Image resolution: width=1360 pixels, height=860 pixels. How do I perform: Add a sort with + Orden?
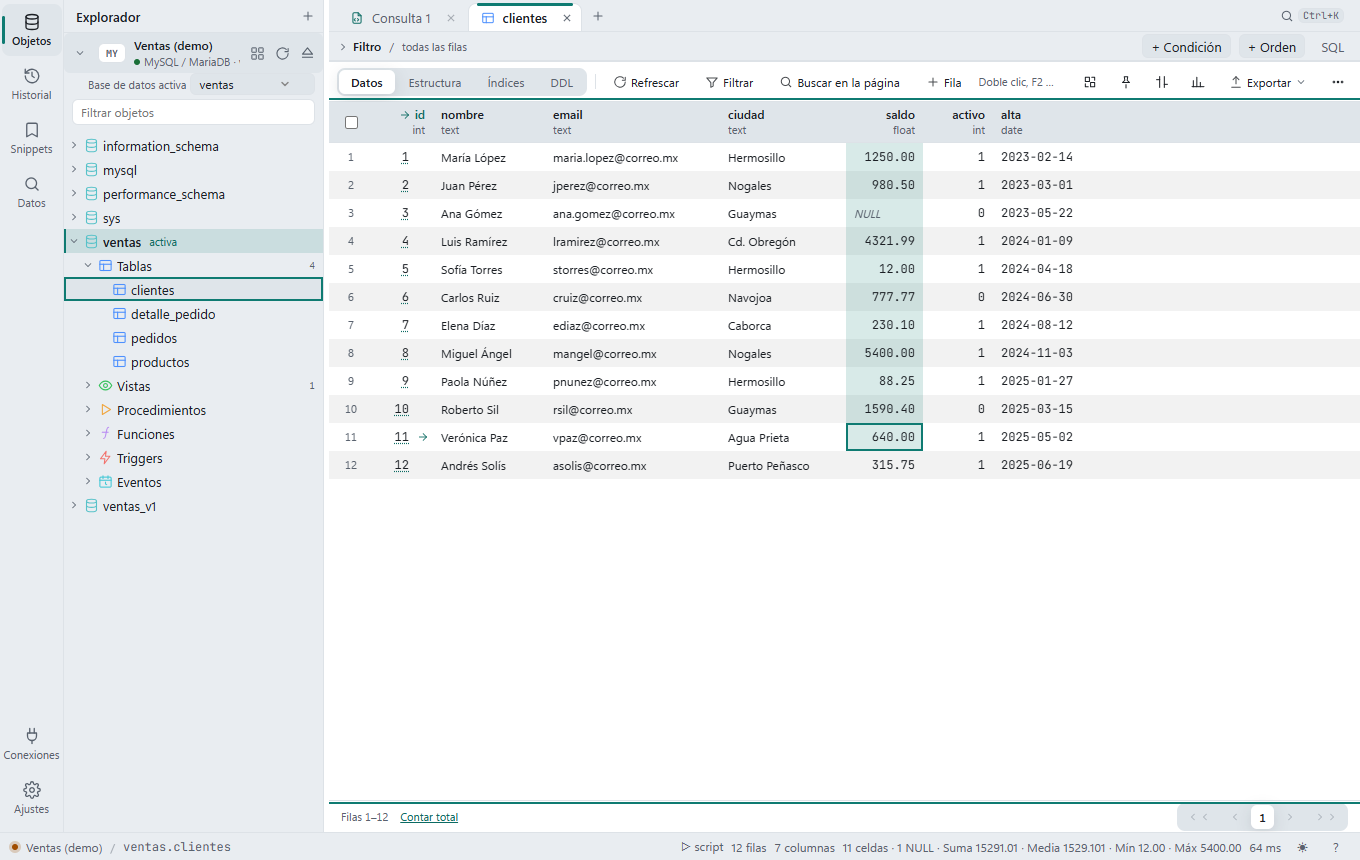1272,47
